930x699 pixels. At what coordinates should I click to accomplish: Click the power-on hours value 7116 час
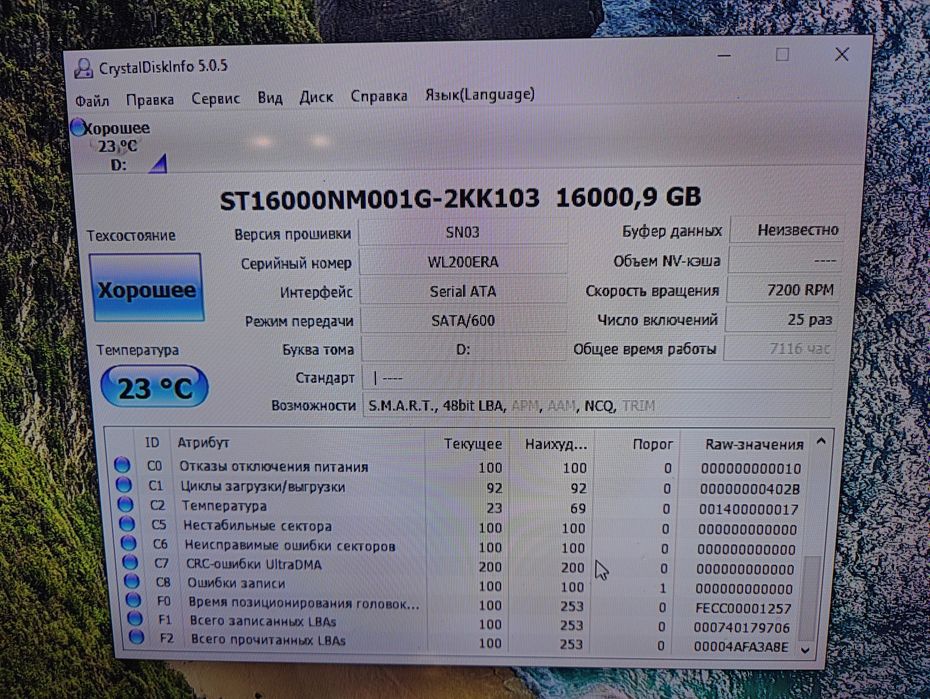779,349
